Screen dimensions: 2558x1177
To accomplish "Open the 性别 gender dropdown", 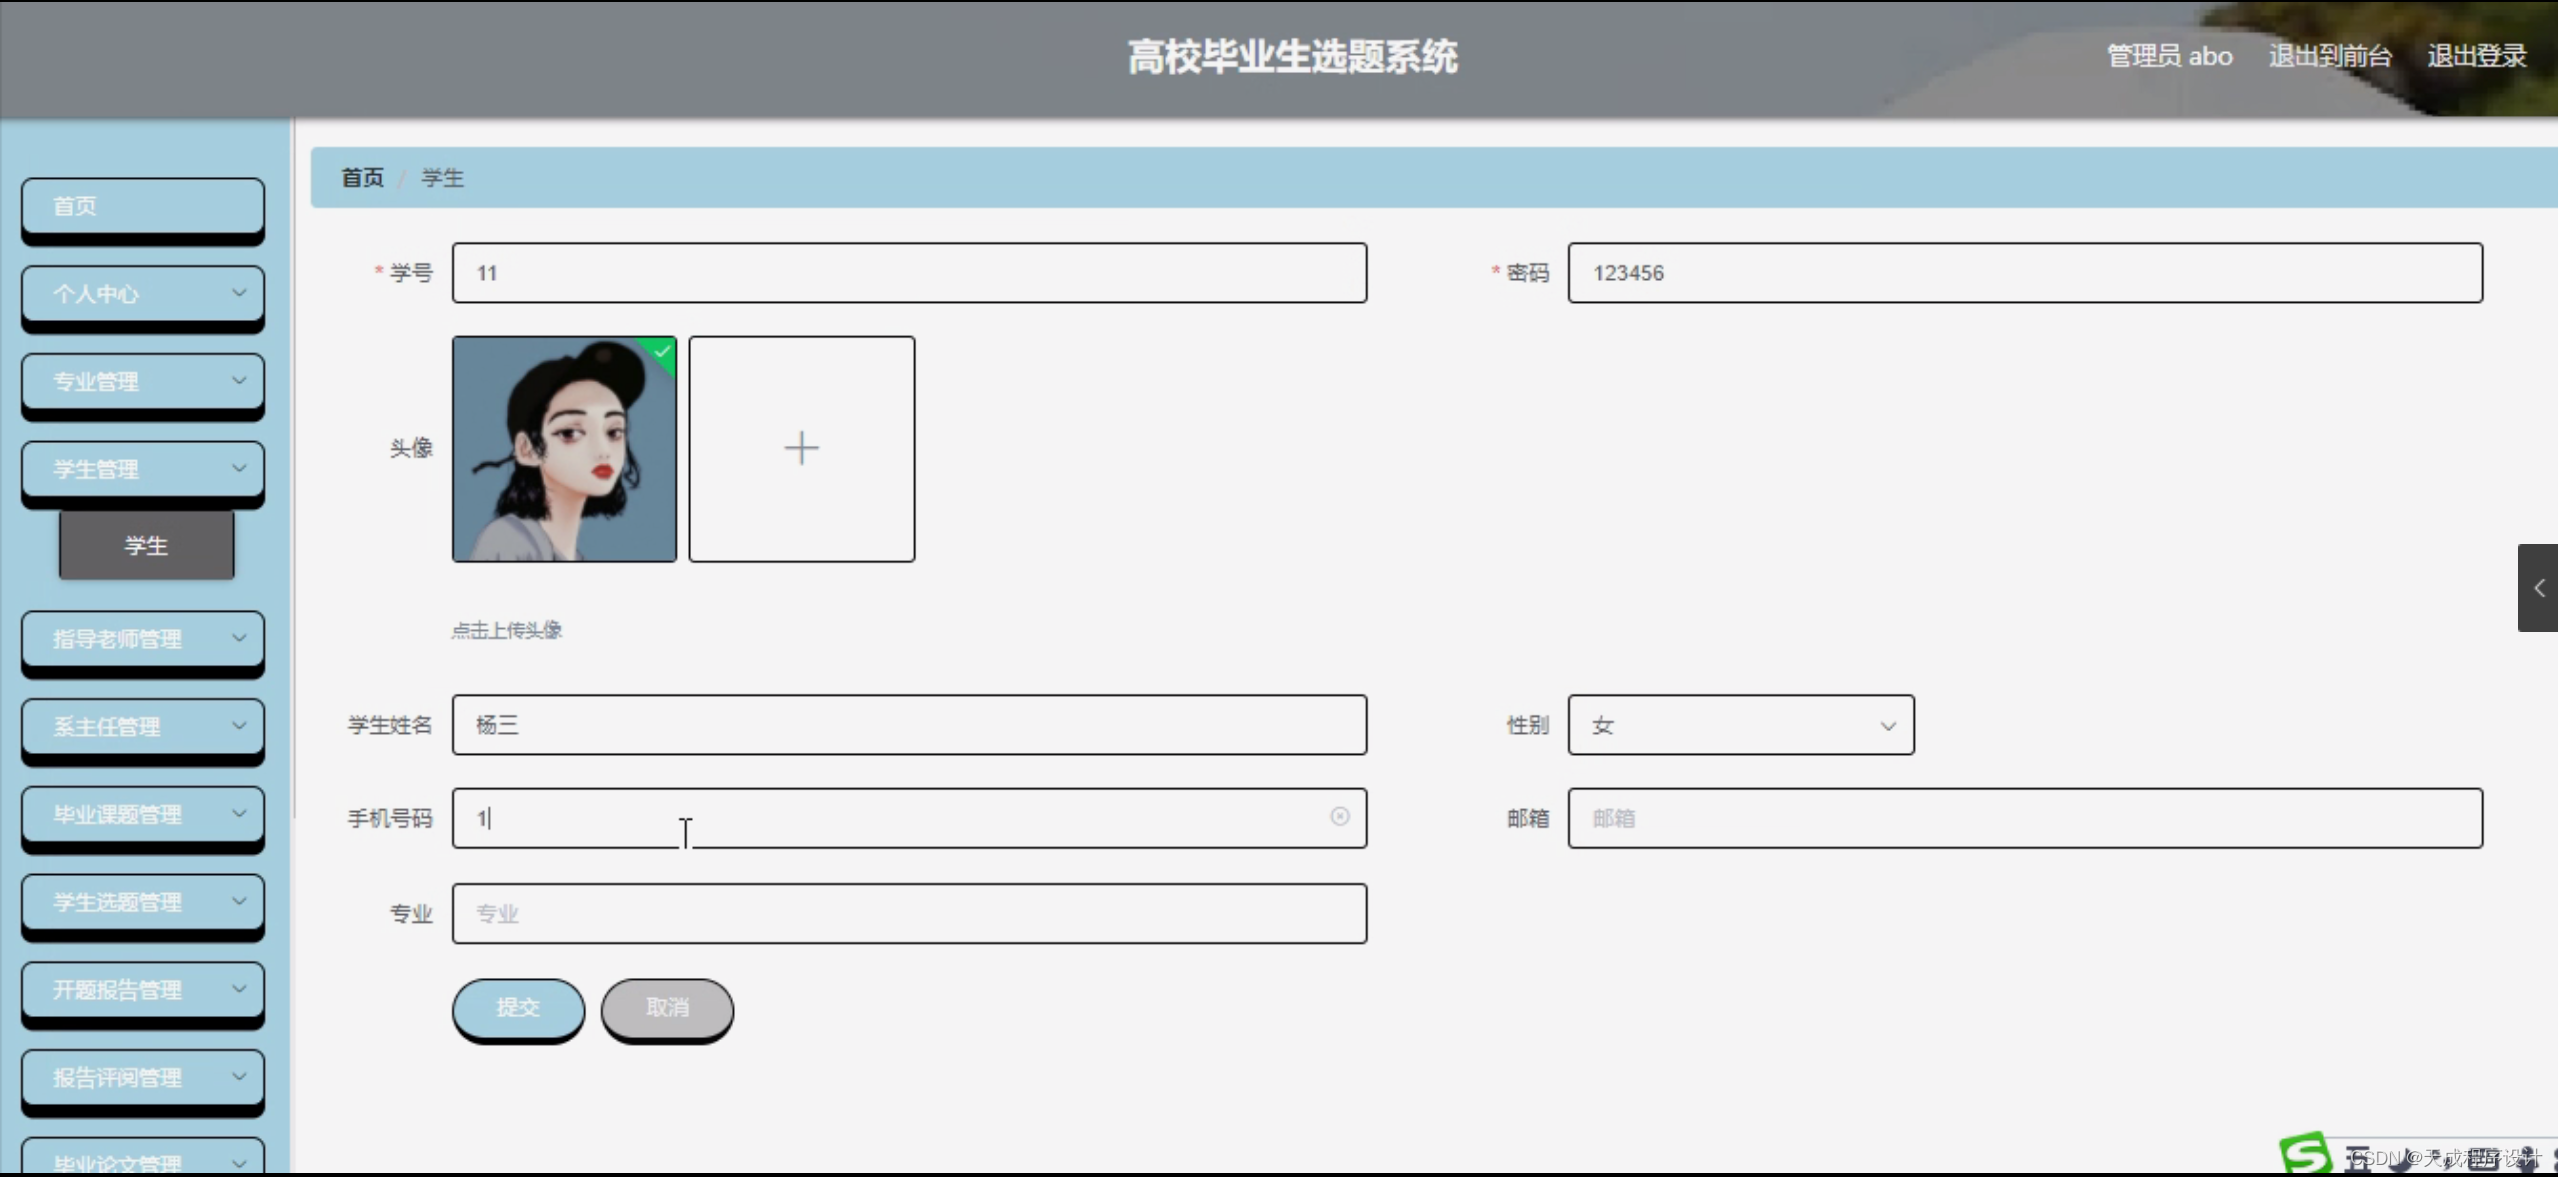I will [1740, 725].
